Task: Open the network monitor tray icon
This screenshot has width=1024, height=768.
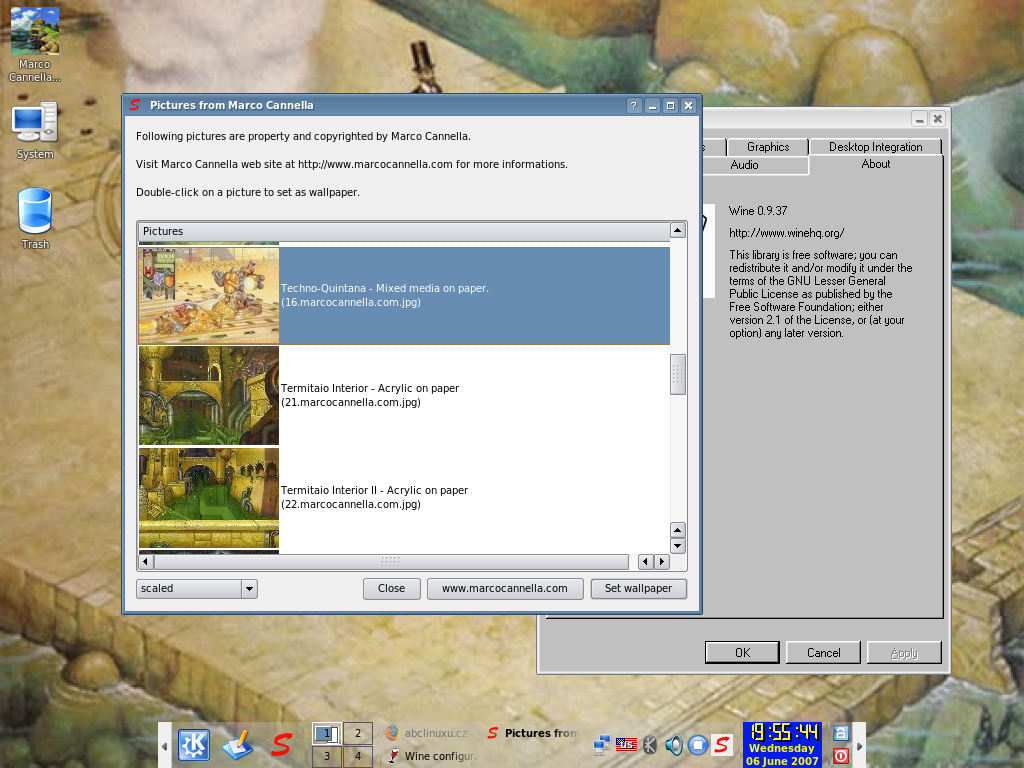Action: point(601,744)
